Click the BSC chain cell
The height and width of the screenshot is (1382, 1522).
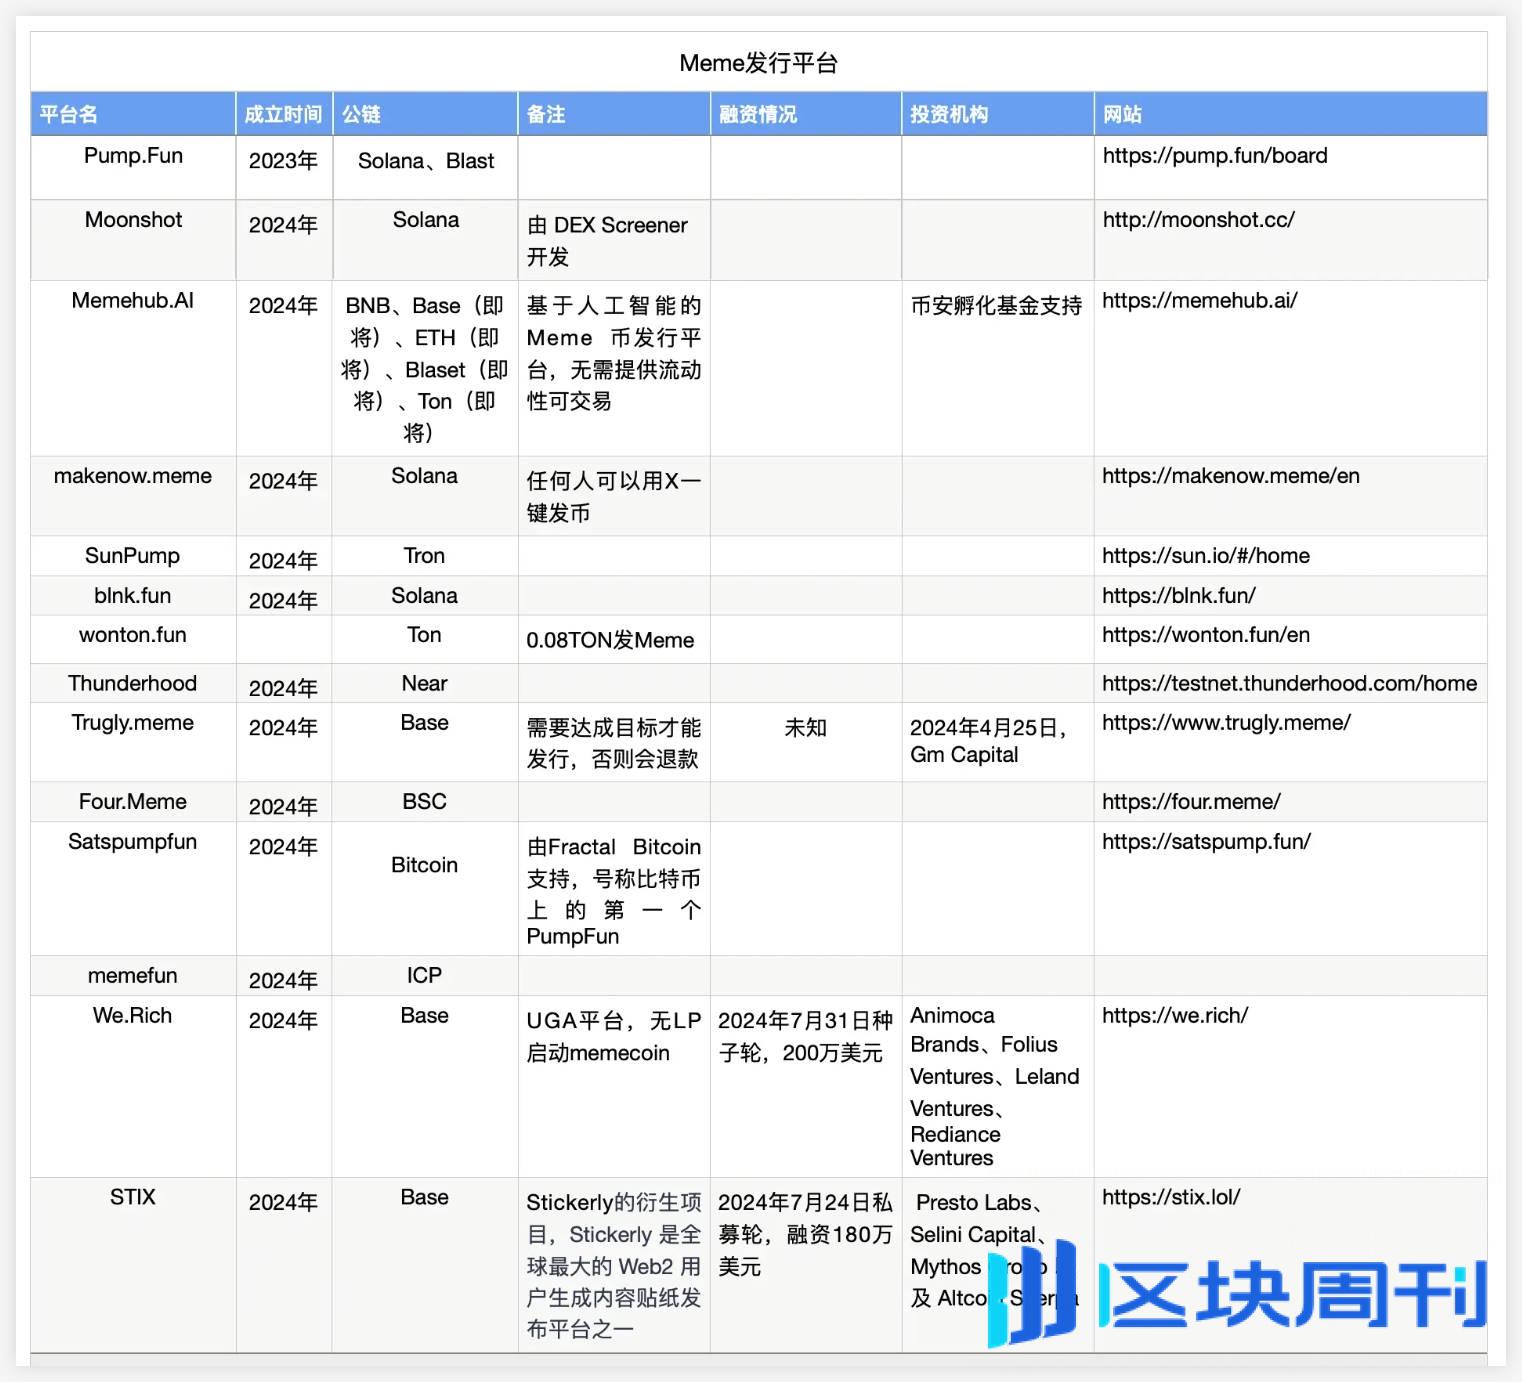[x=425, y=801]
